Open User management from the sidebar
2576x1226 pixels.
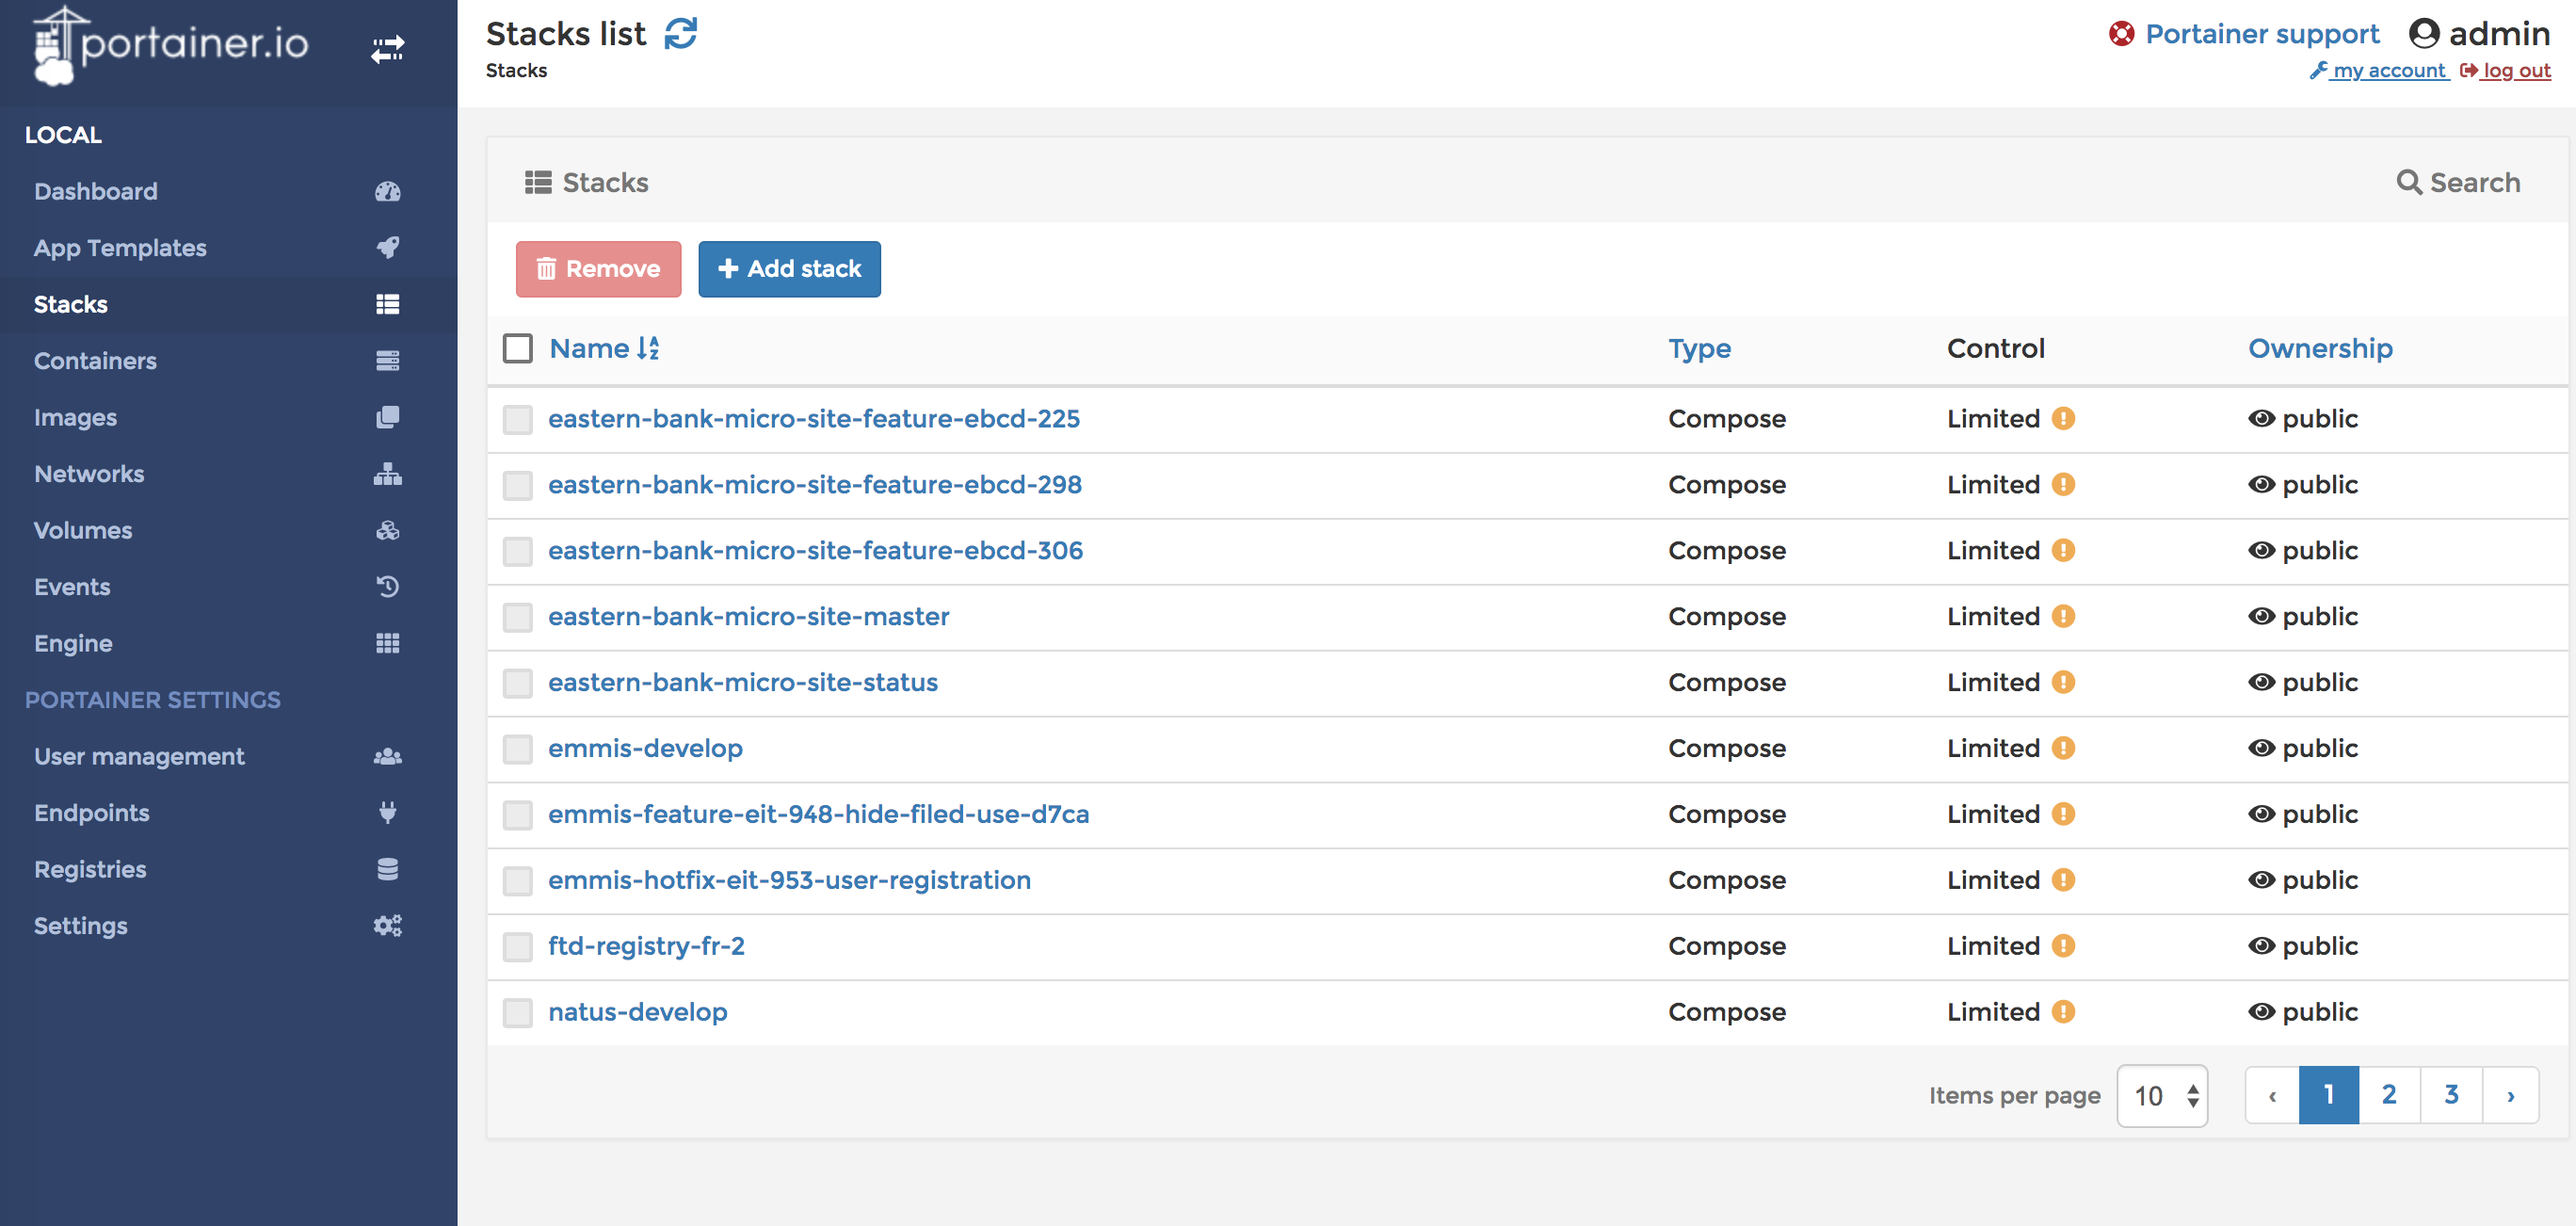[139, 756]
